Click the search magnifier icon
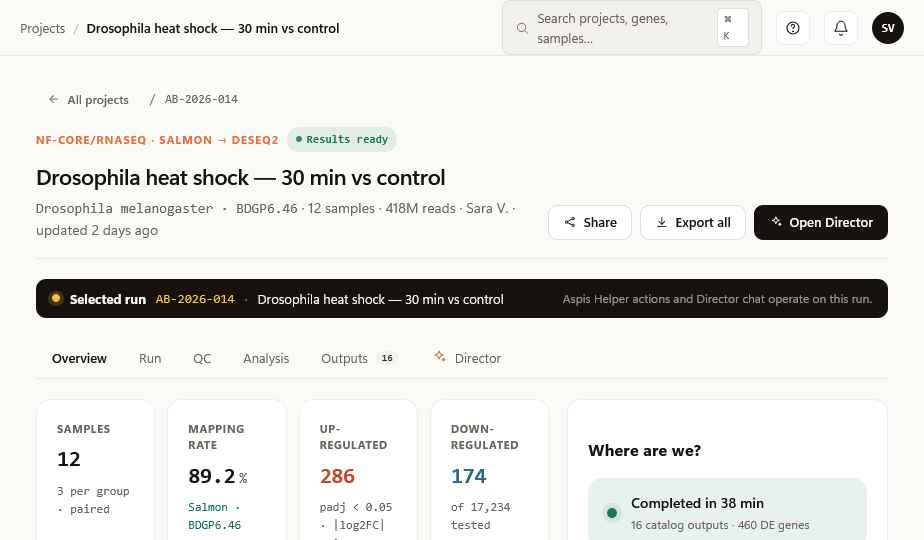Image resolution: width=924 pixels, height=540 pixels. pyautogui.click(x=522, y=28)
